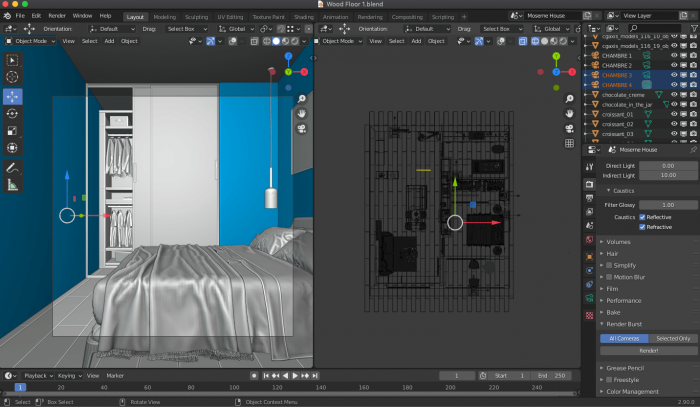This screenshot has width=700, height=407.
Task: Expand the CHAMBRE 2 outliner row
Action: click(586, 65)
